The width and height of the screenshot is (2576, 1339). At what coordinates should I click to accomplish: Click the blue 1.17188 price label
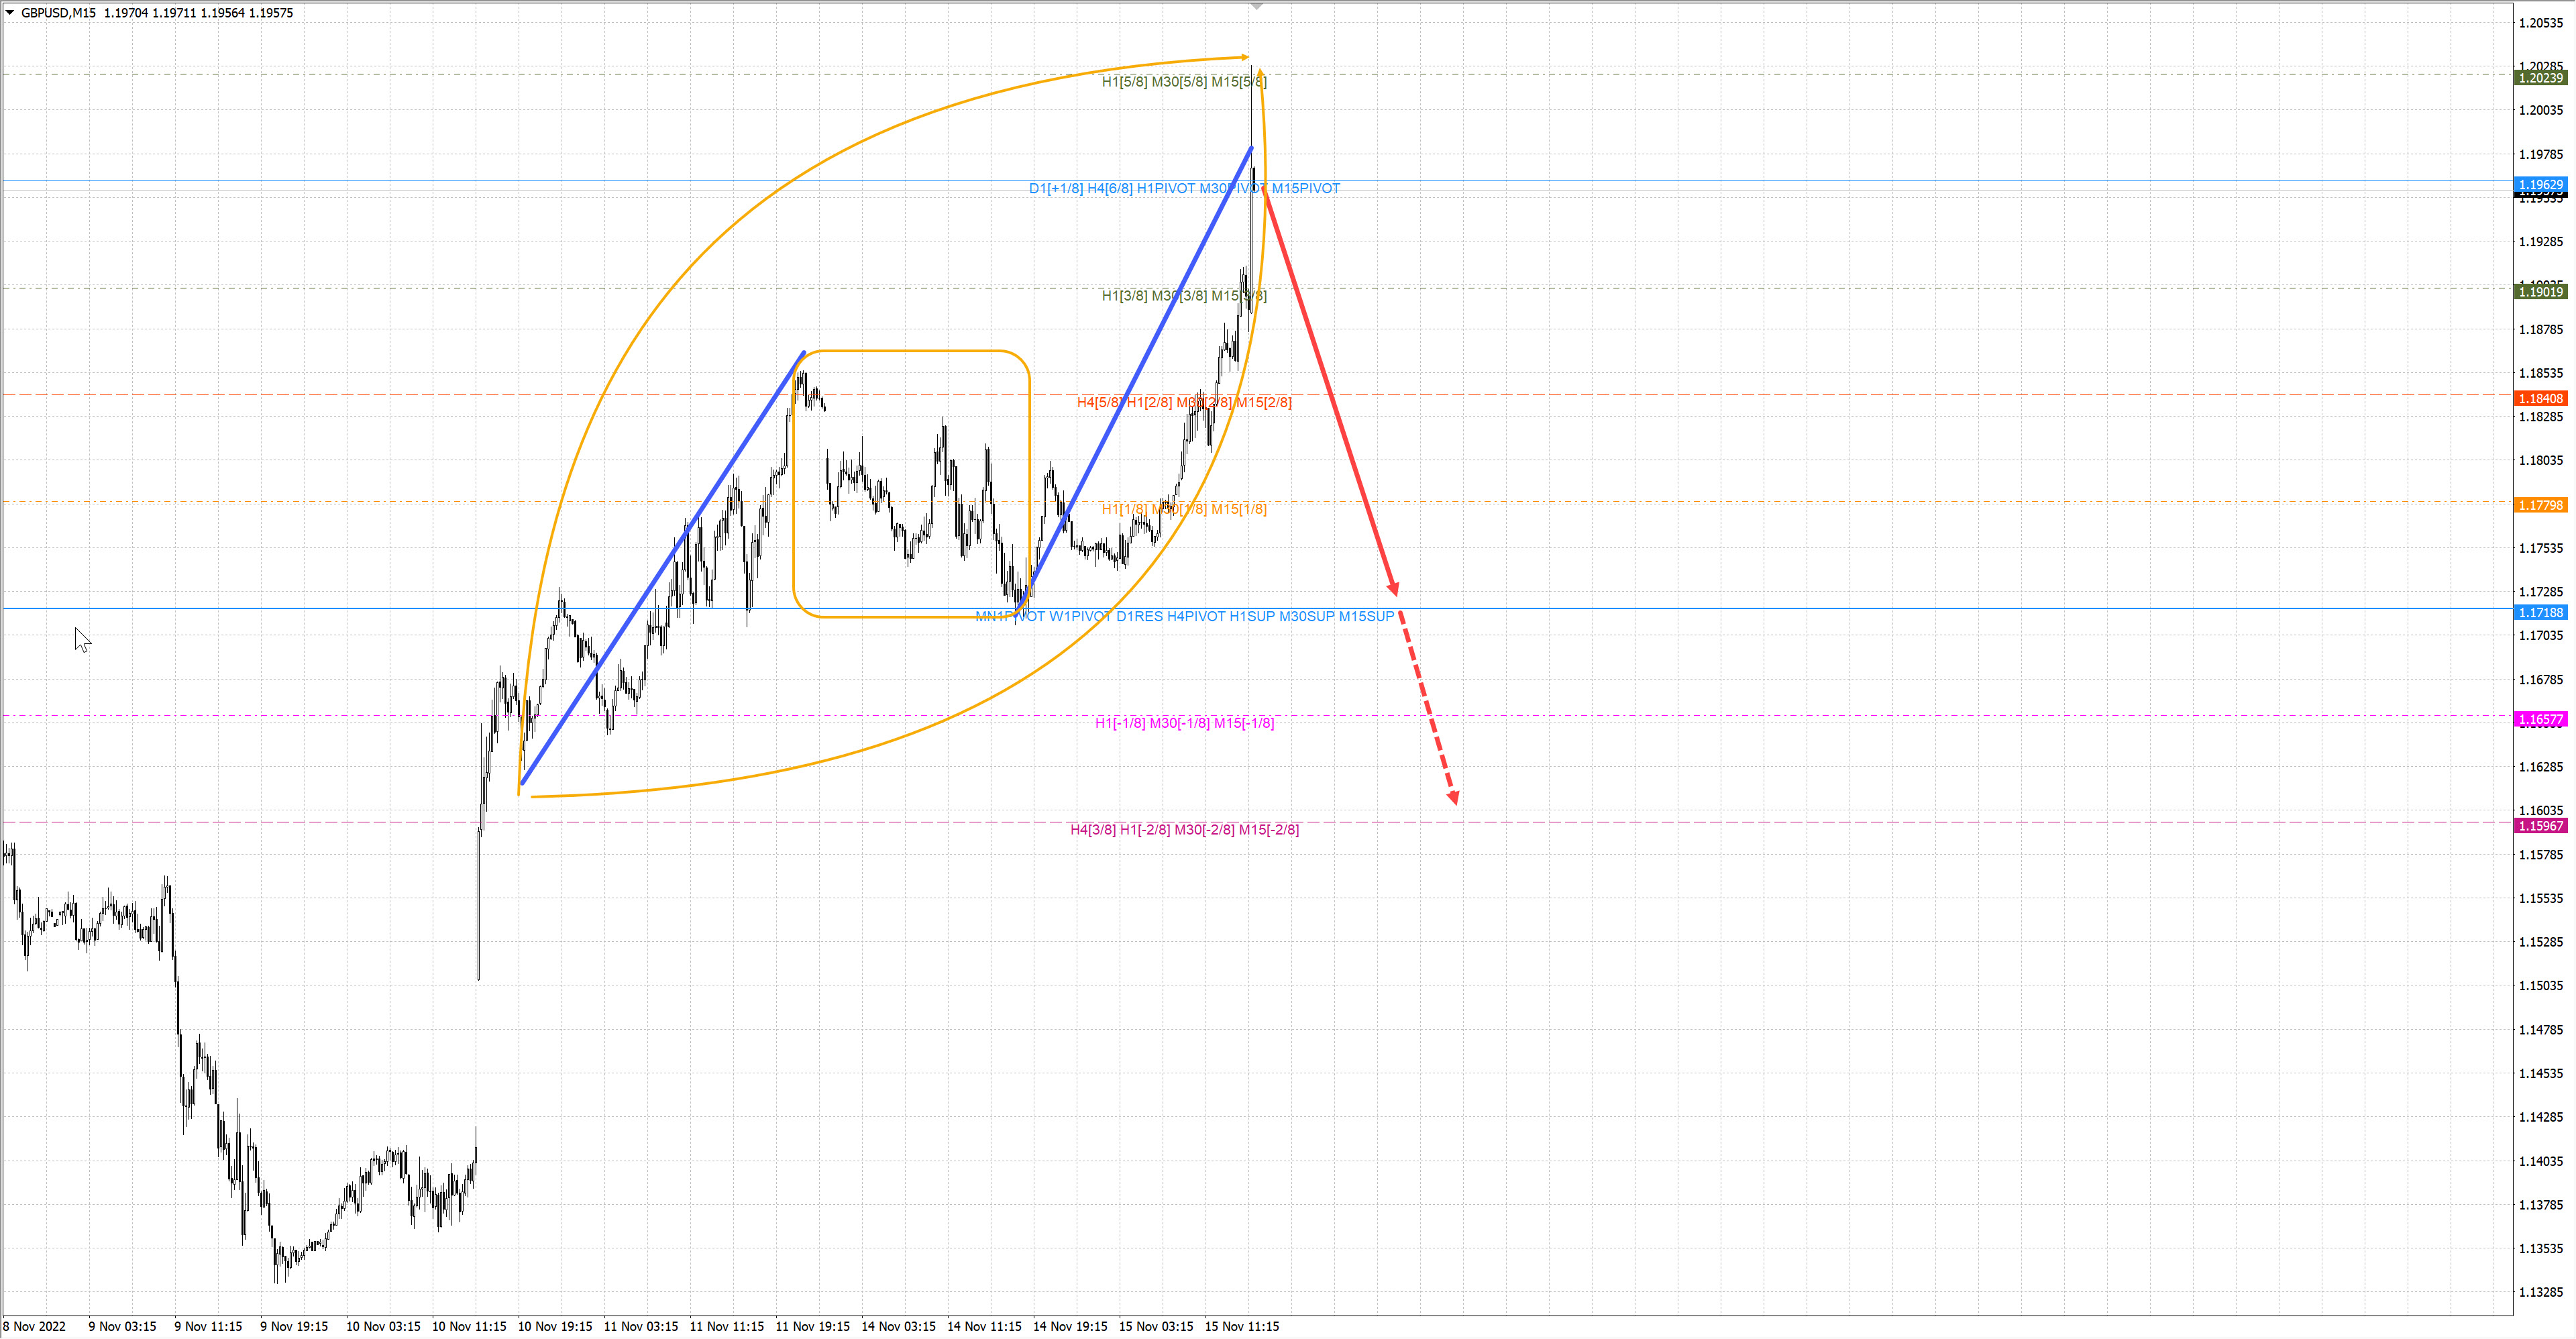[x=2540, y=612]
